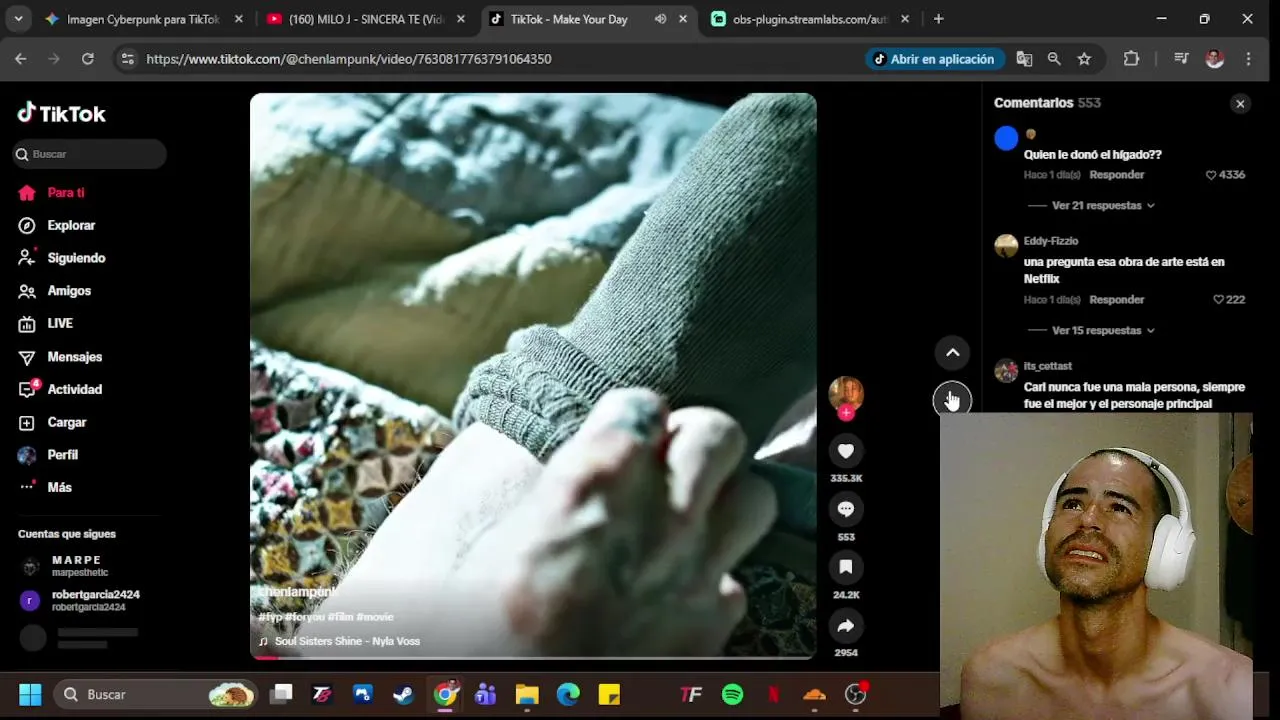
Task: Like the video with the heart icon
Action: [846, 451]
